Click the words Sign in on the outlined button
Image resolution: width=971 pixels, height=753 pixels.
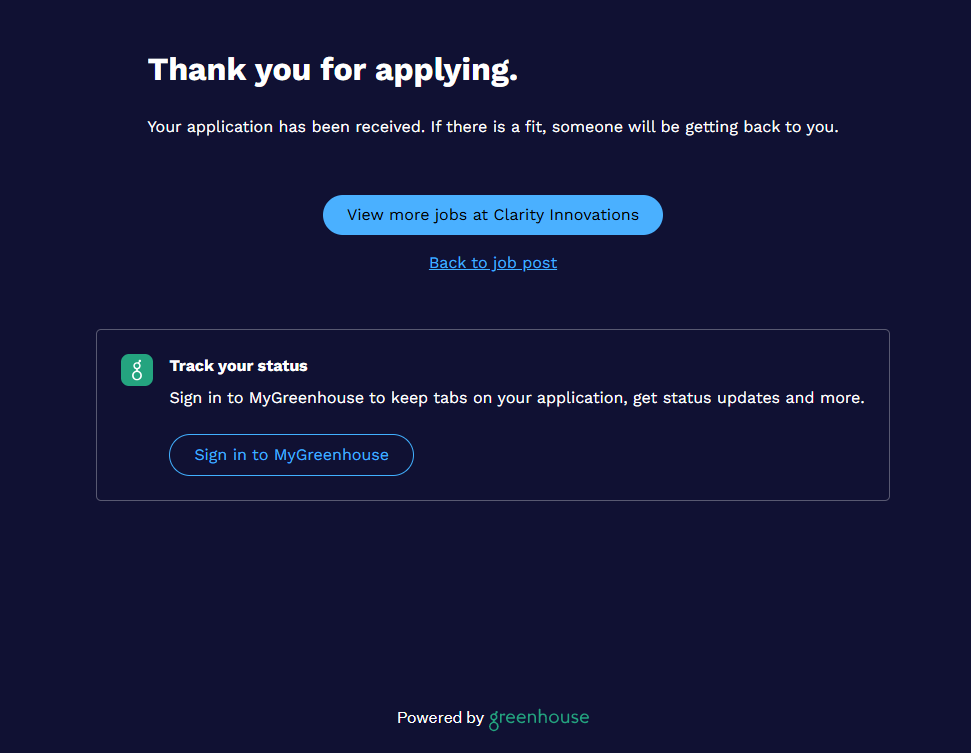point(220,455)
